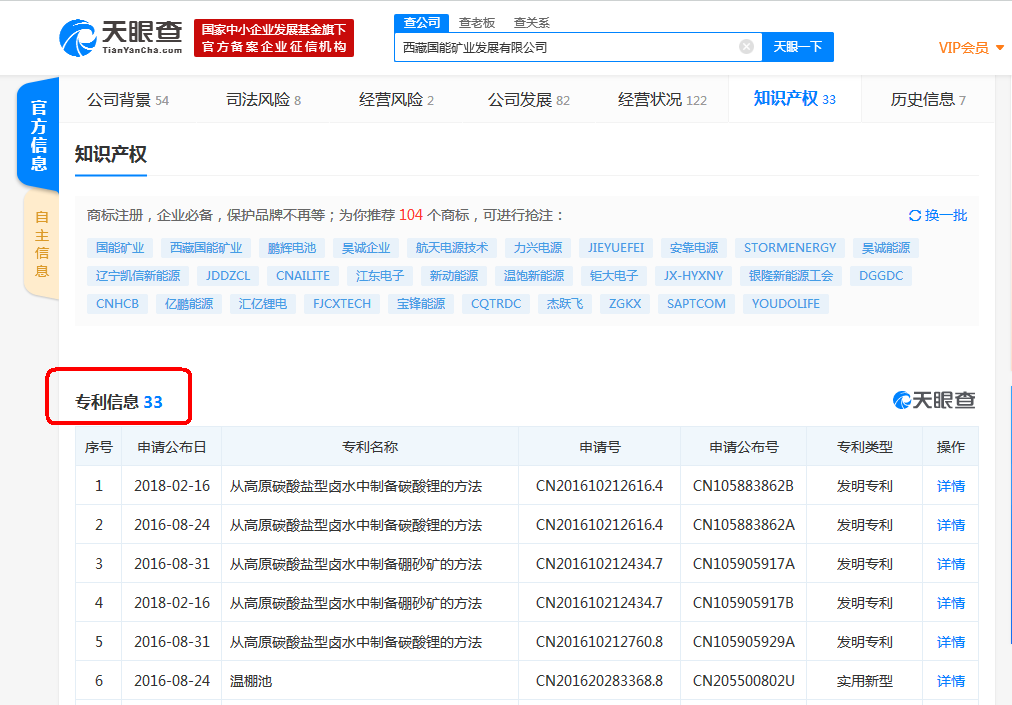Click the 辽宁凯信新能源 trademark tag
The height and width of the screenshot is (705, 1012).
[x=138, y=276]
